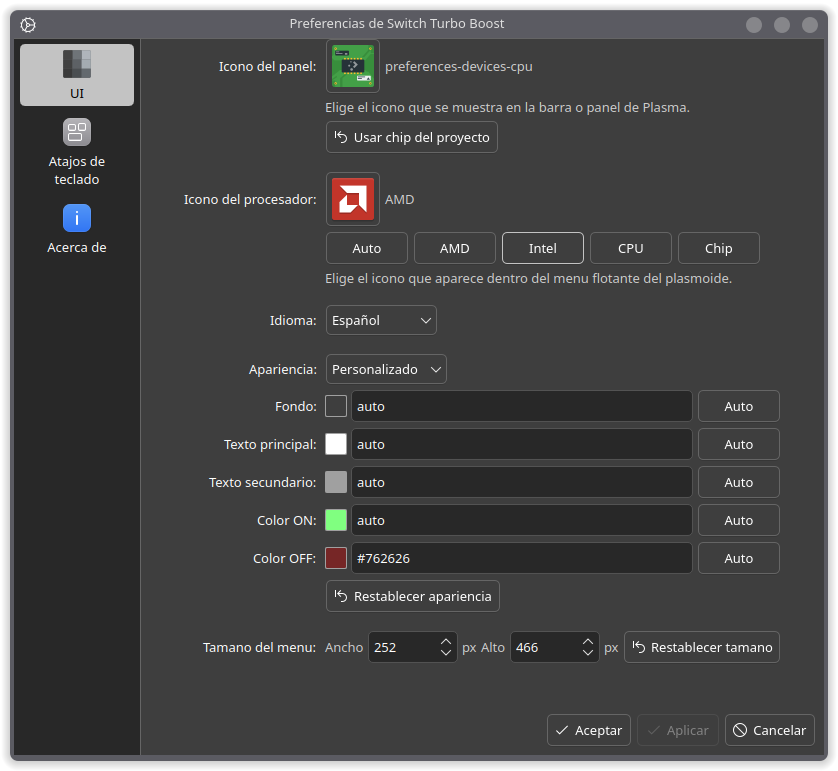Close the preferences window
Viewport: 838px width, 771px height.
[810, 25]
